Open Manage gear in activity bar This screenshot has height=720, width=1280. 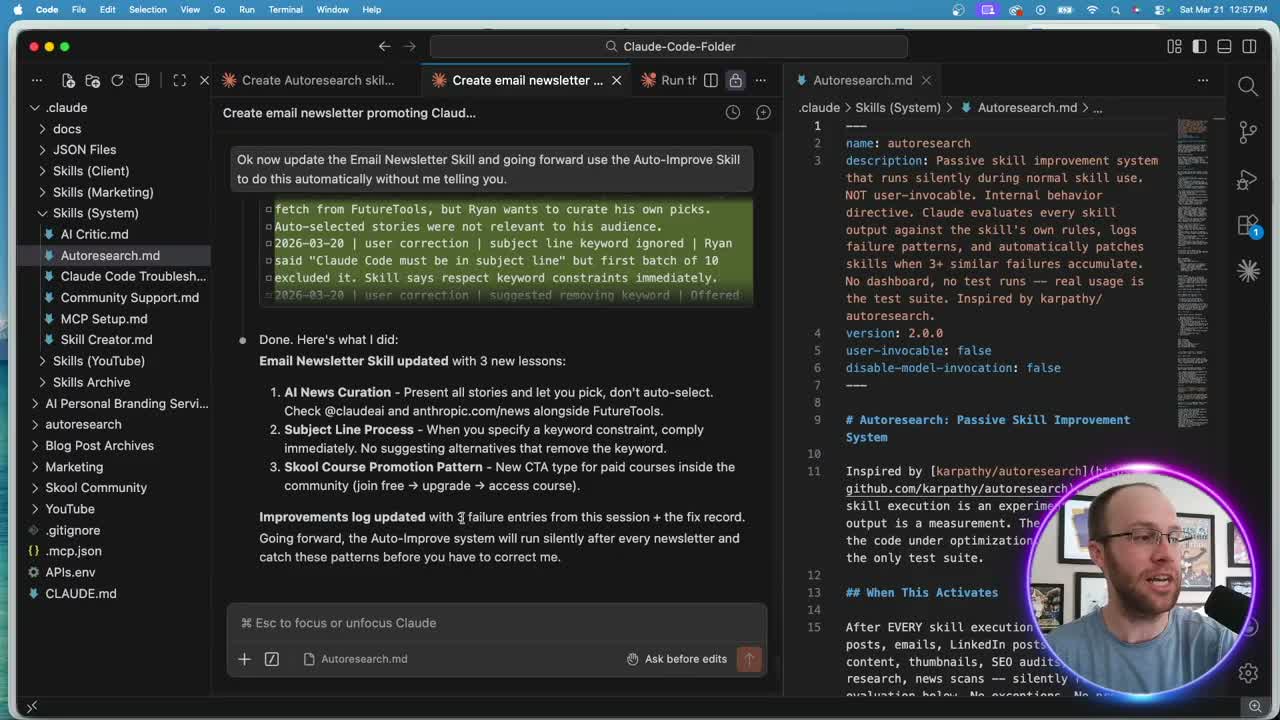pos(1248,673)
